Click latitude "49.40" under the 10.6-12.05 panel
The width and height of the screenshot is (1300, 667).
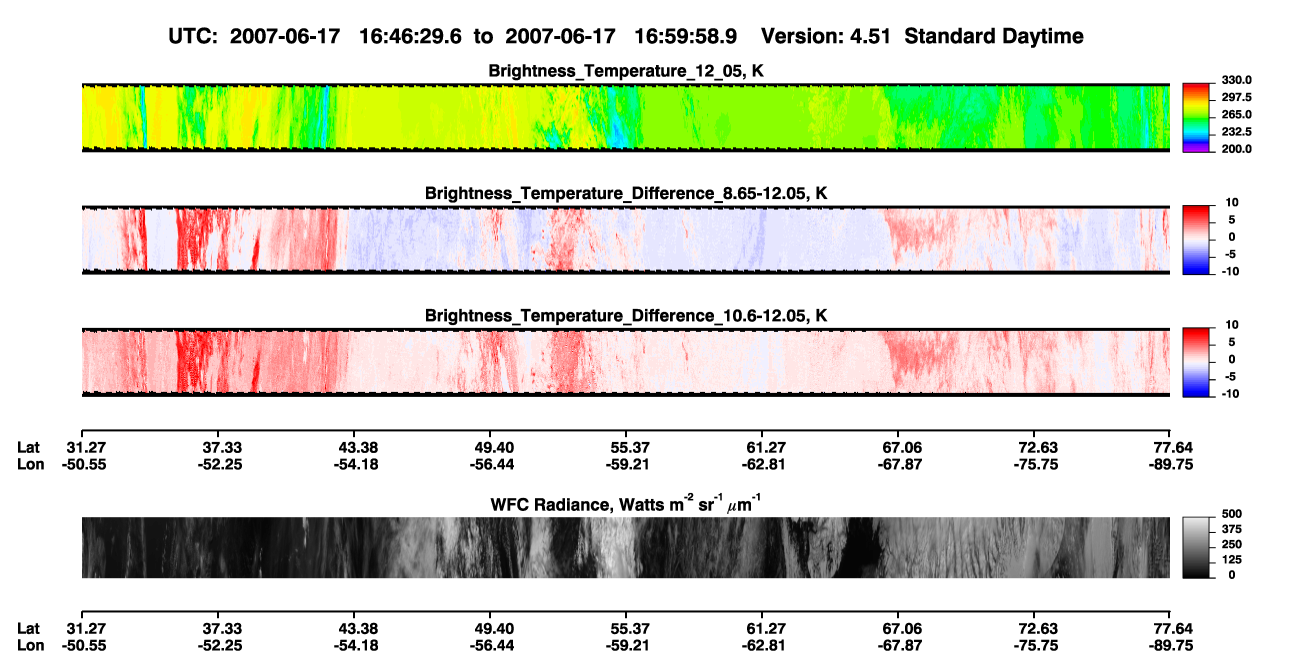click(x=494, y=447)
